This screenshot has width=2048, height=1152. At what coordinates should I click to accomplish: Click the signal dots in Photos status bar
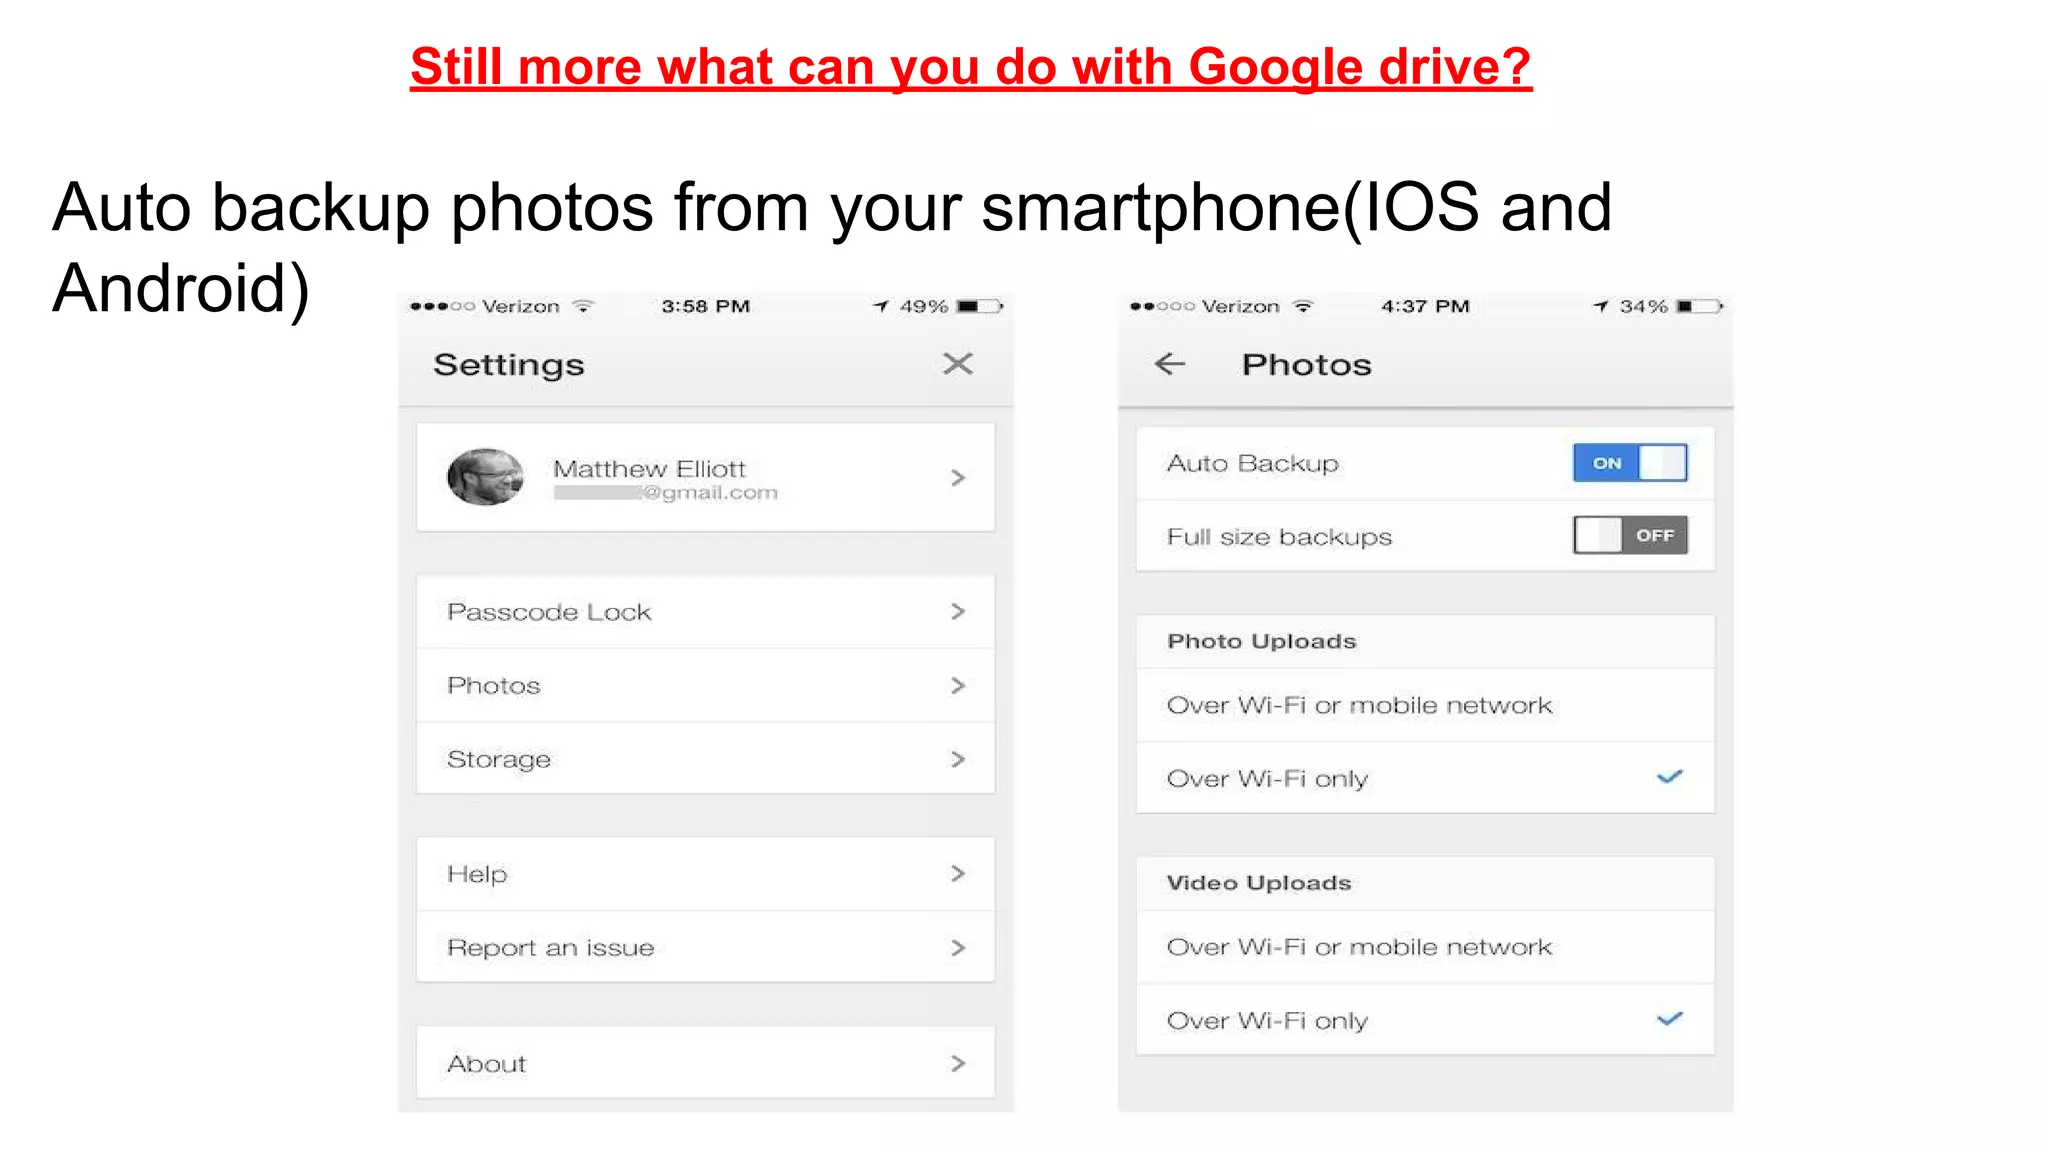[1162, 306]
